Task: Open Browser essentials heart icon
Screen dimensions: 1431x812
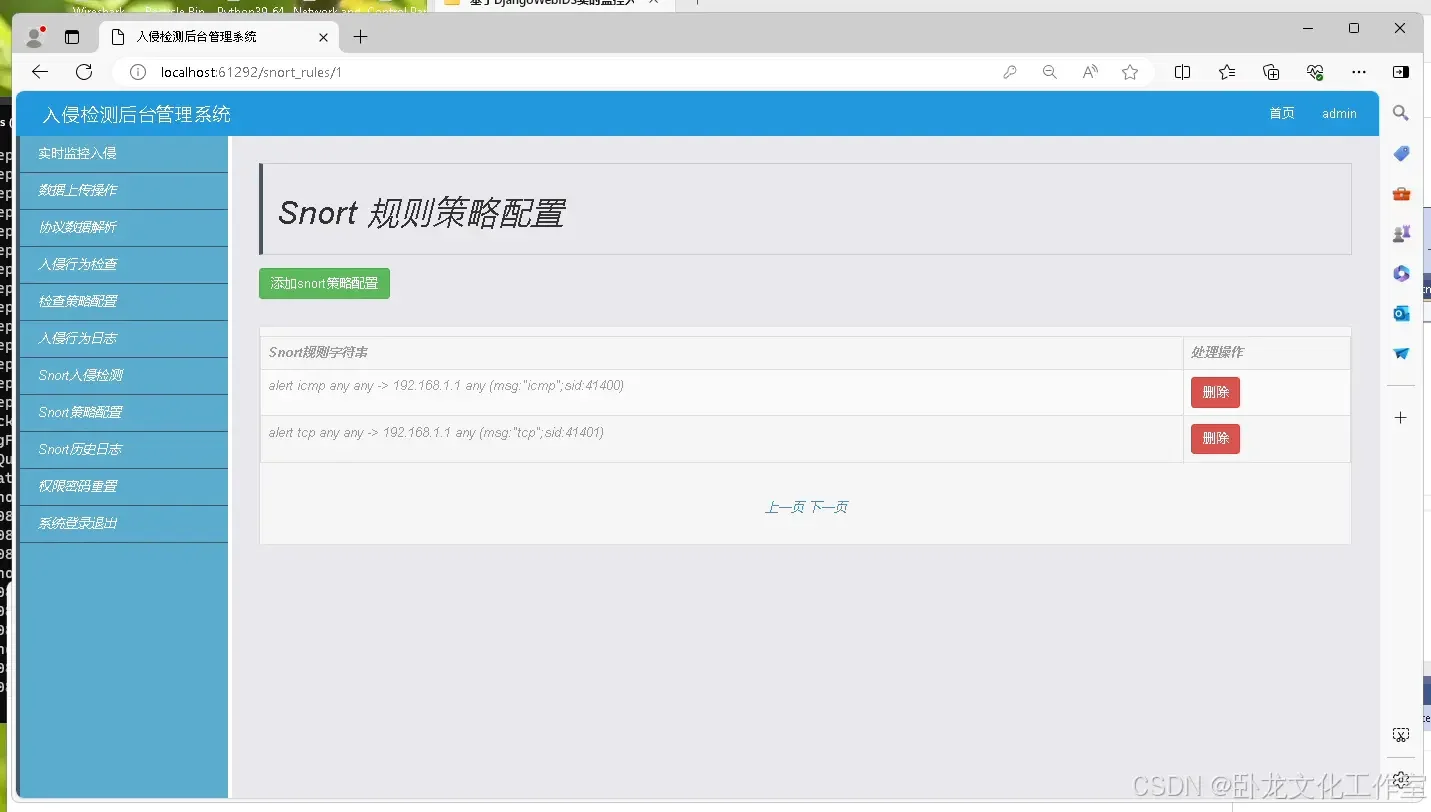Action: pos(1315,72)
